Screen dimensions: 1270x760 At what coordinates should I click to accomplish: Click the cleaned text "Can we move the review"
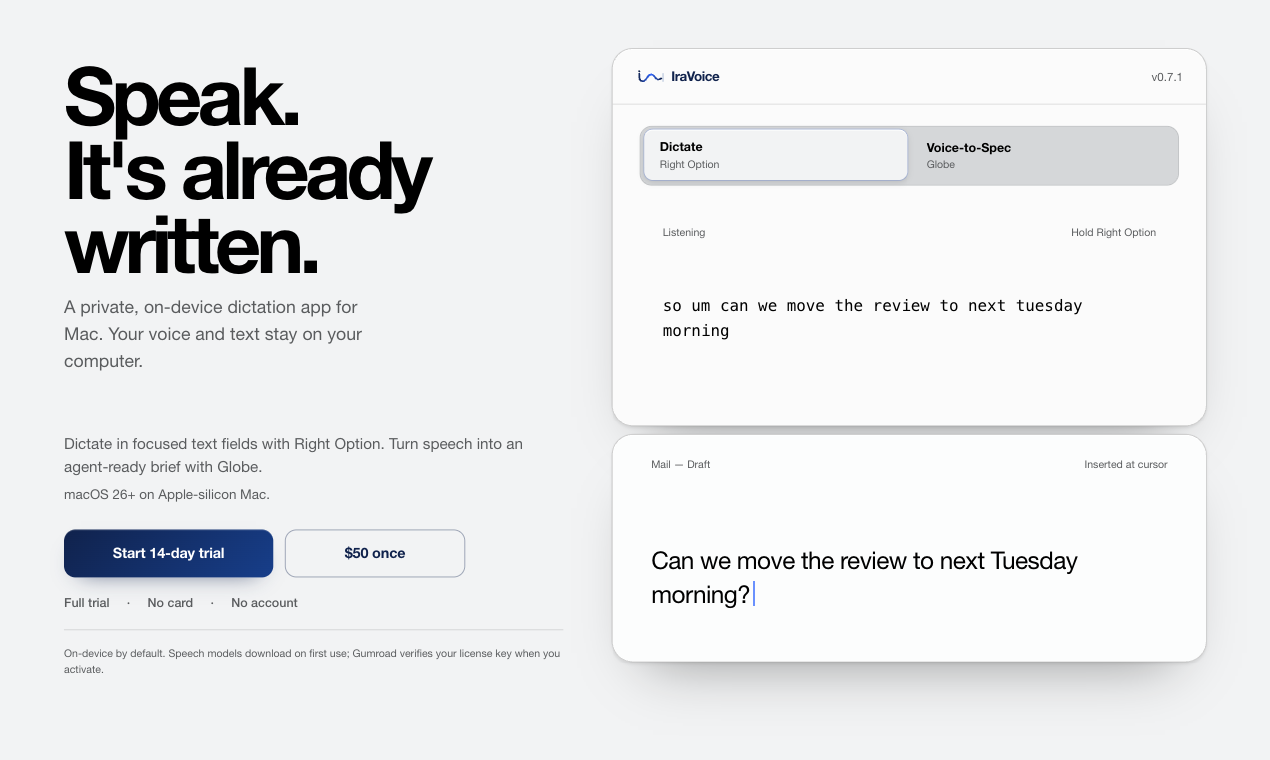click(x=864, y=577)
